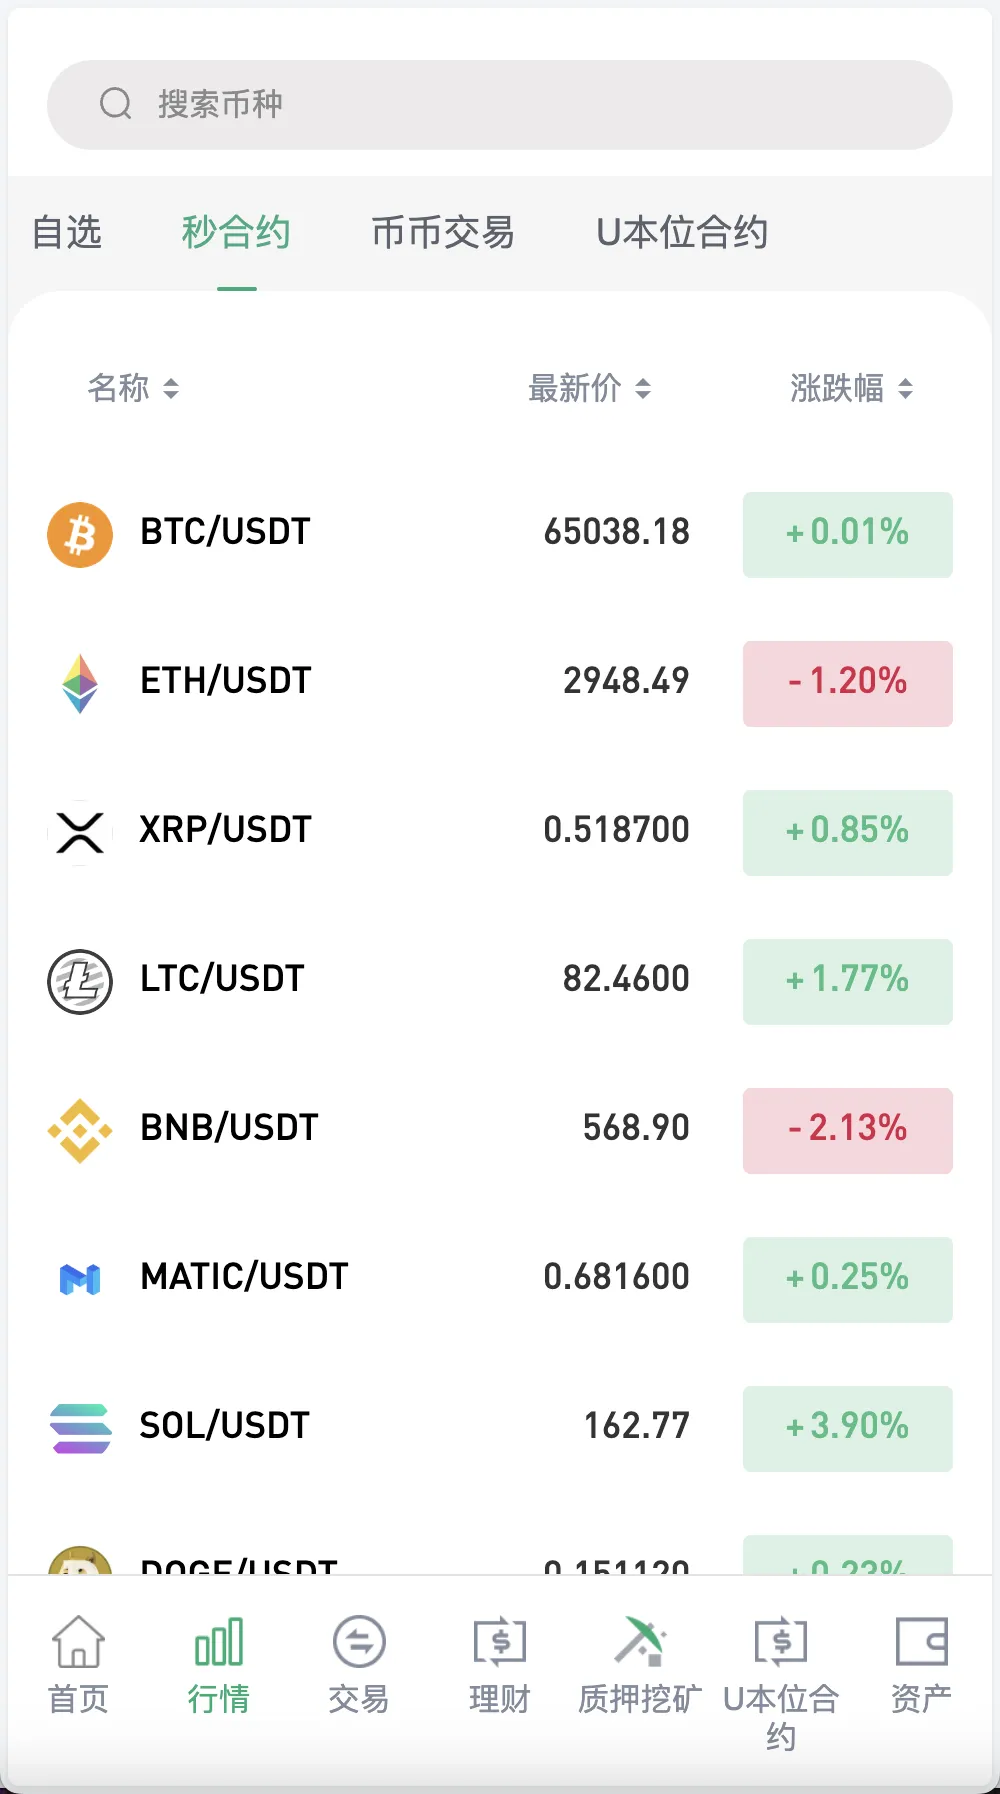Sort list by name (名称)

pyautogui.click(x=133, y=388)
